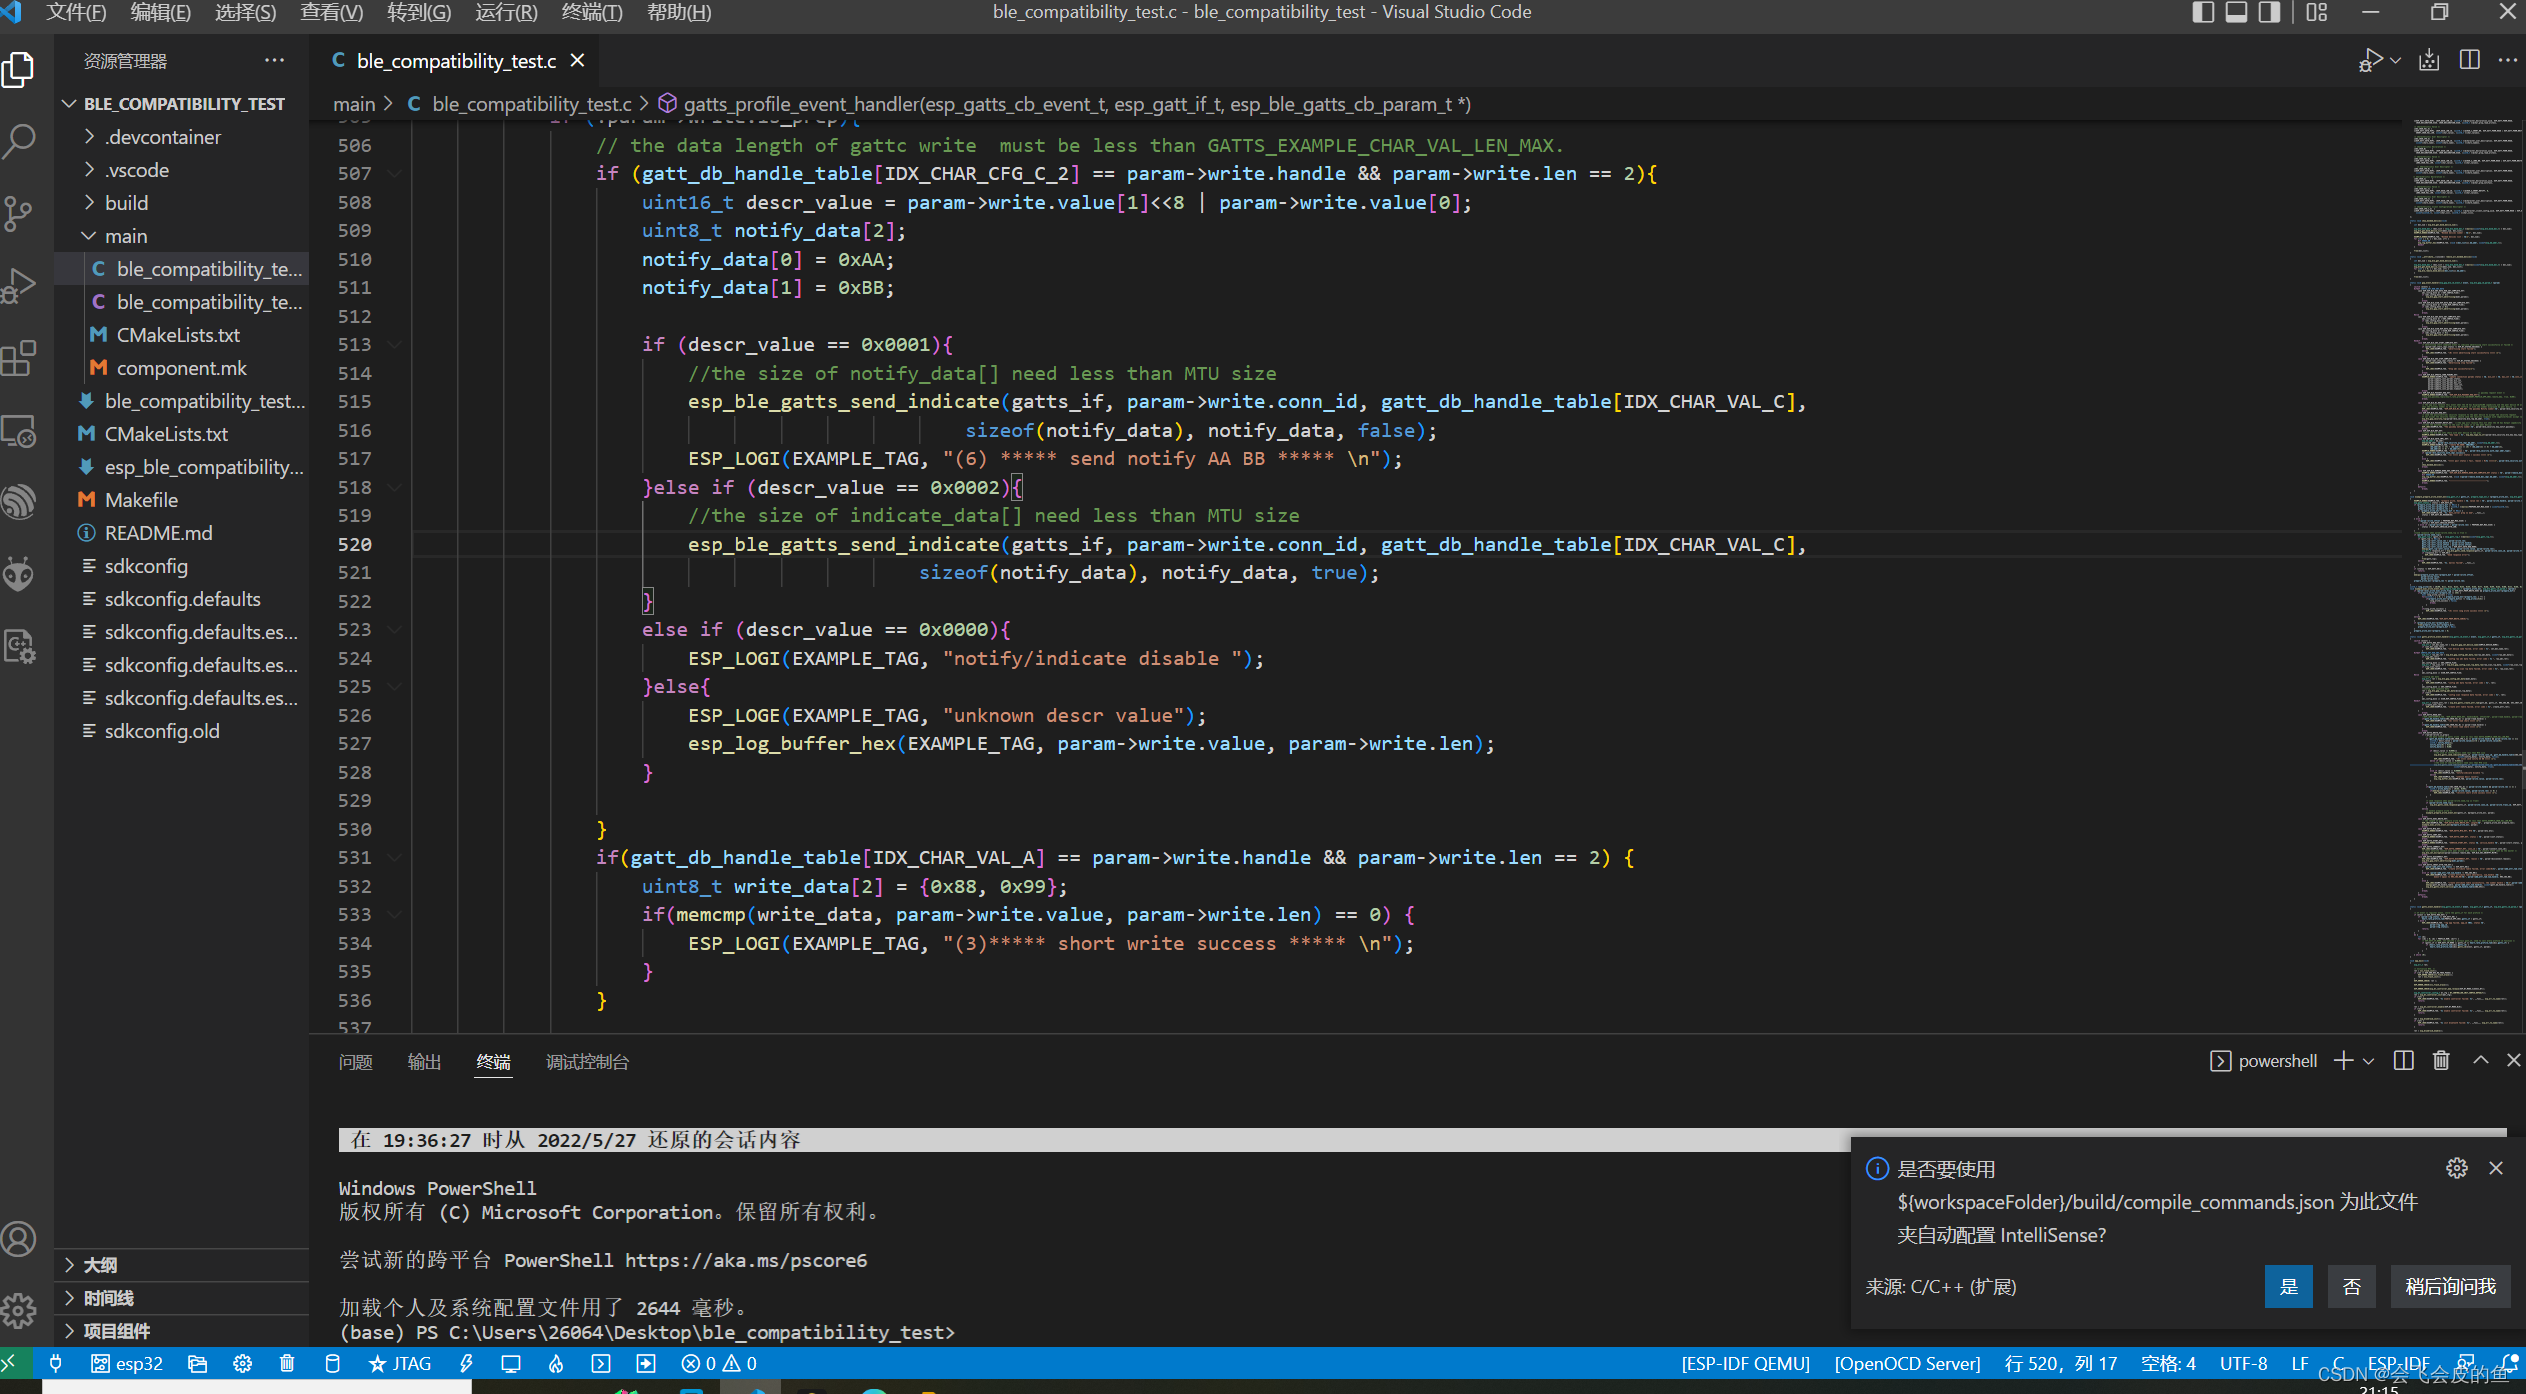Open the Run and Debug view
The height and width of the screenshot is (1394, 2526).
19,286
